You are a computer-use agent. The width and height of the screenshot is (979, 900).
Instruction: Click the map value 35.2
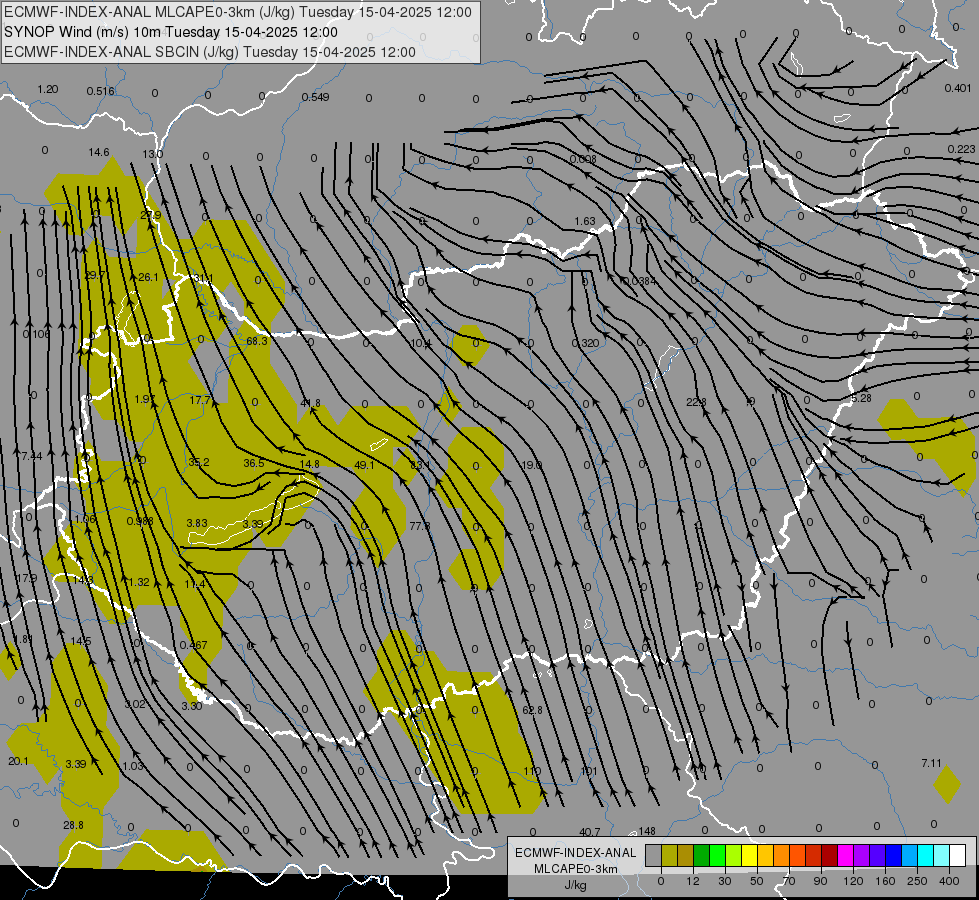[199, 462]
